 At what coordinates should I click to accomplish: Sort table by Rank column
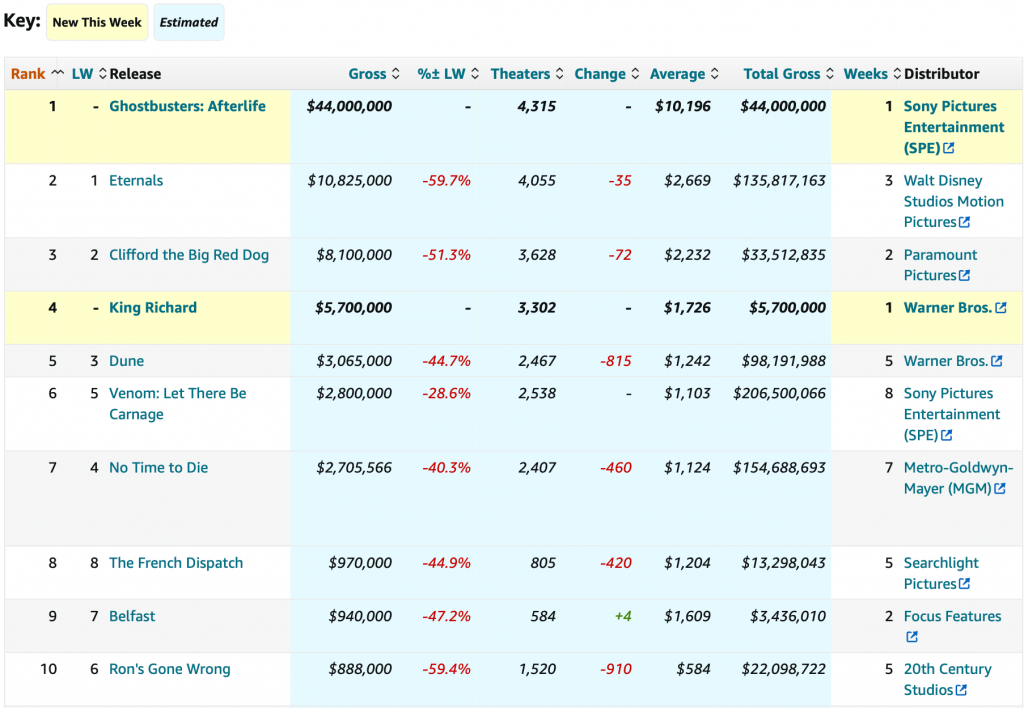28,74
